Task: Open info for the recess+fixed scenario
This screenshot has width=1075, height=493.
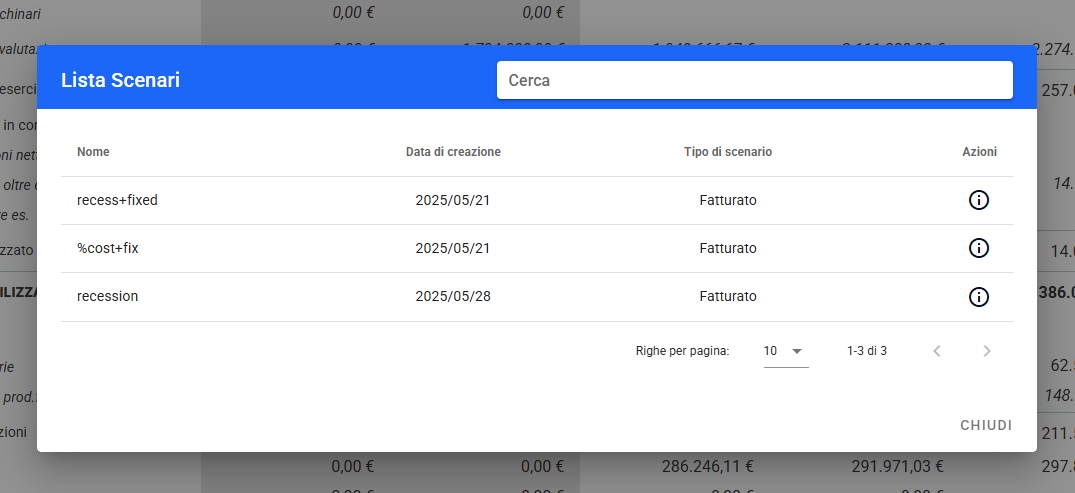Action: coord(979,200)
